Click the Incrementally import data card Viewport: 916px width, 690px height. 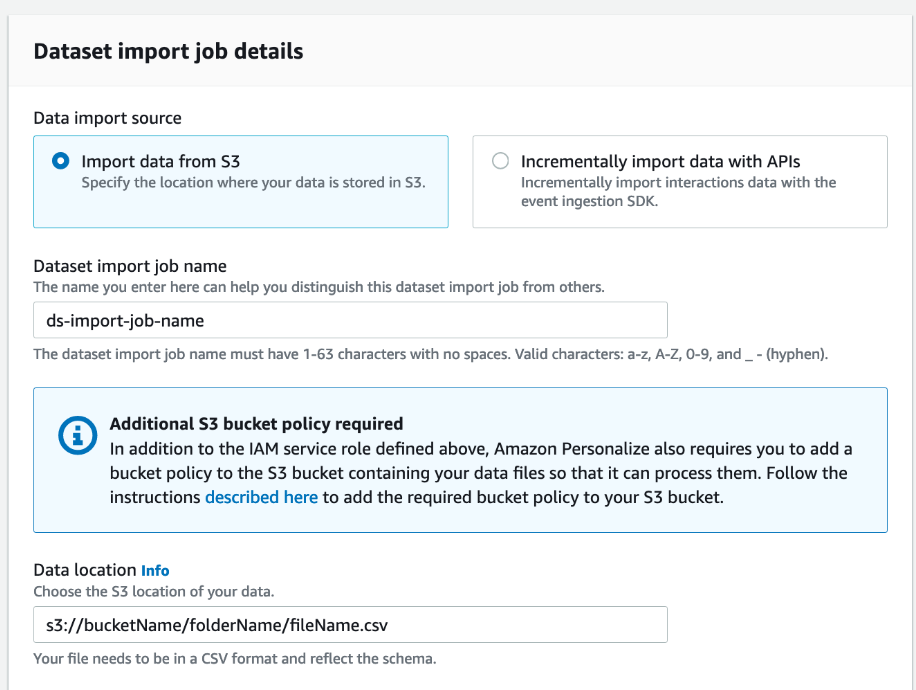pos(679,182)
